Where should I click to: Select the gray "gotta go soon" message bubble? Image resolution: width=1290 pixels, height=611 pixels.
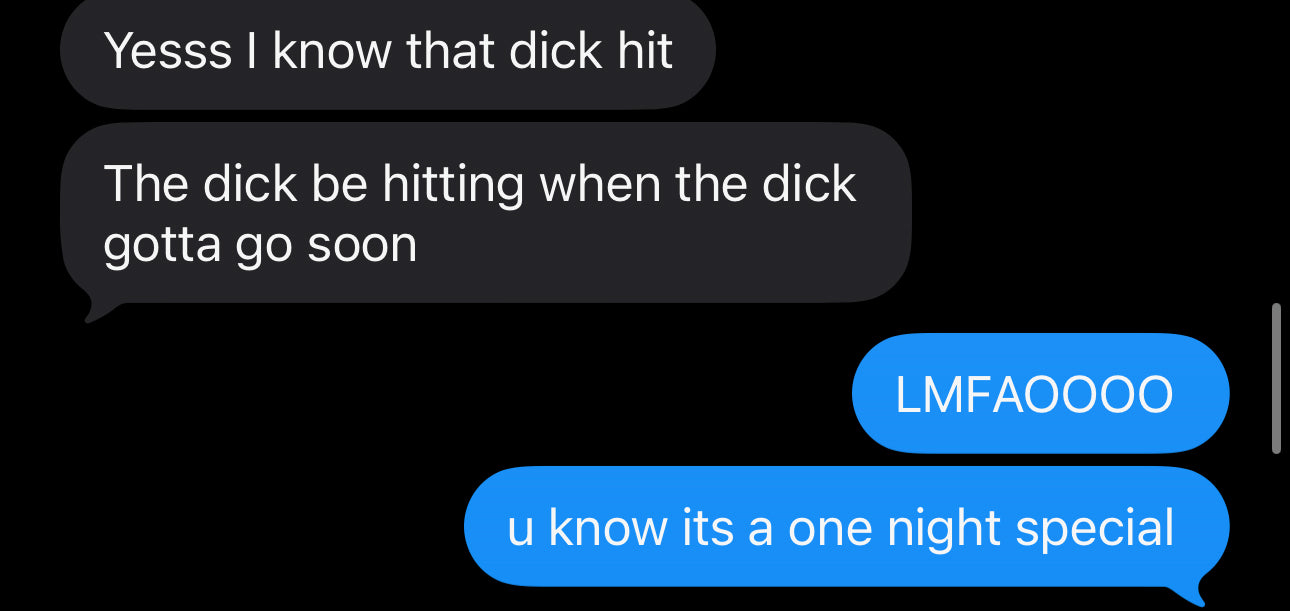486,213
